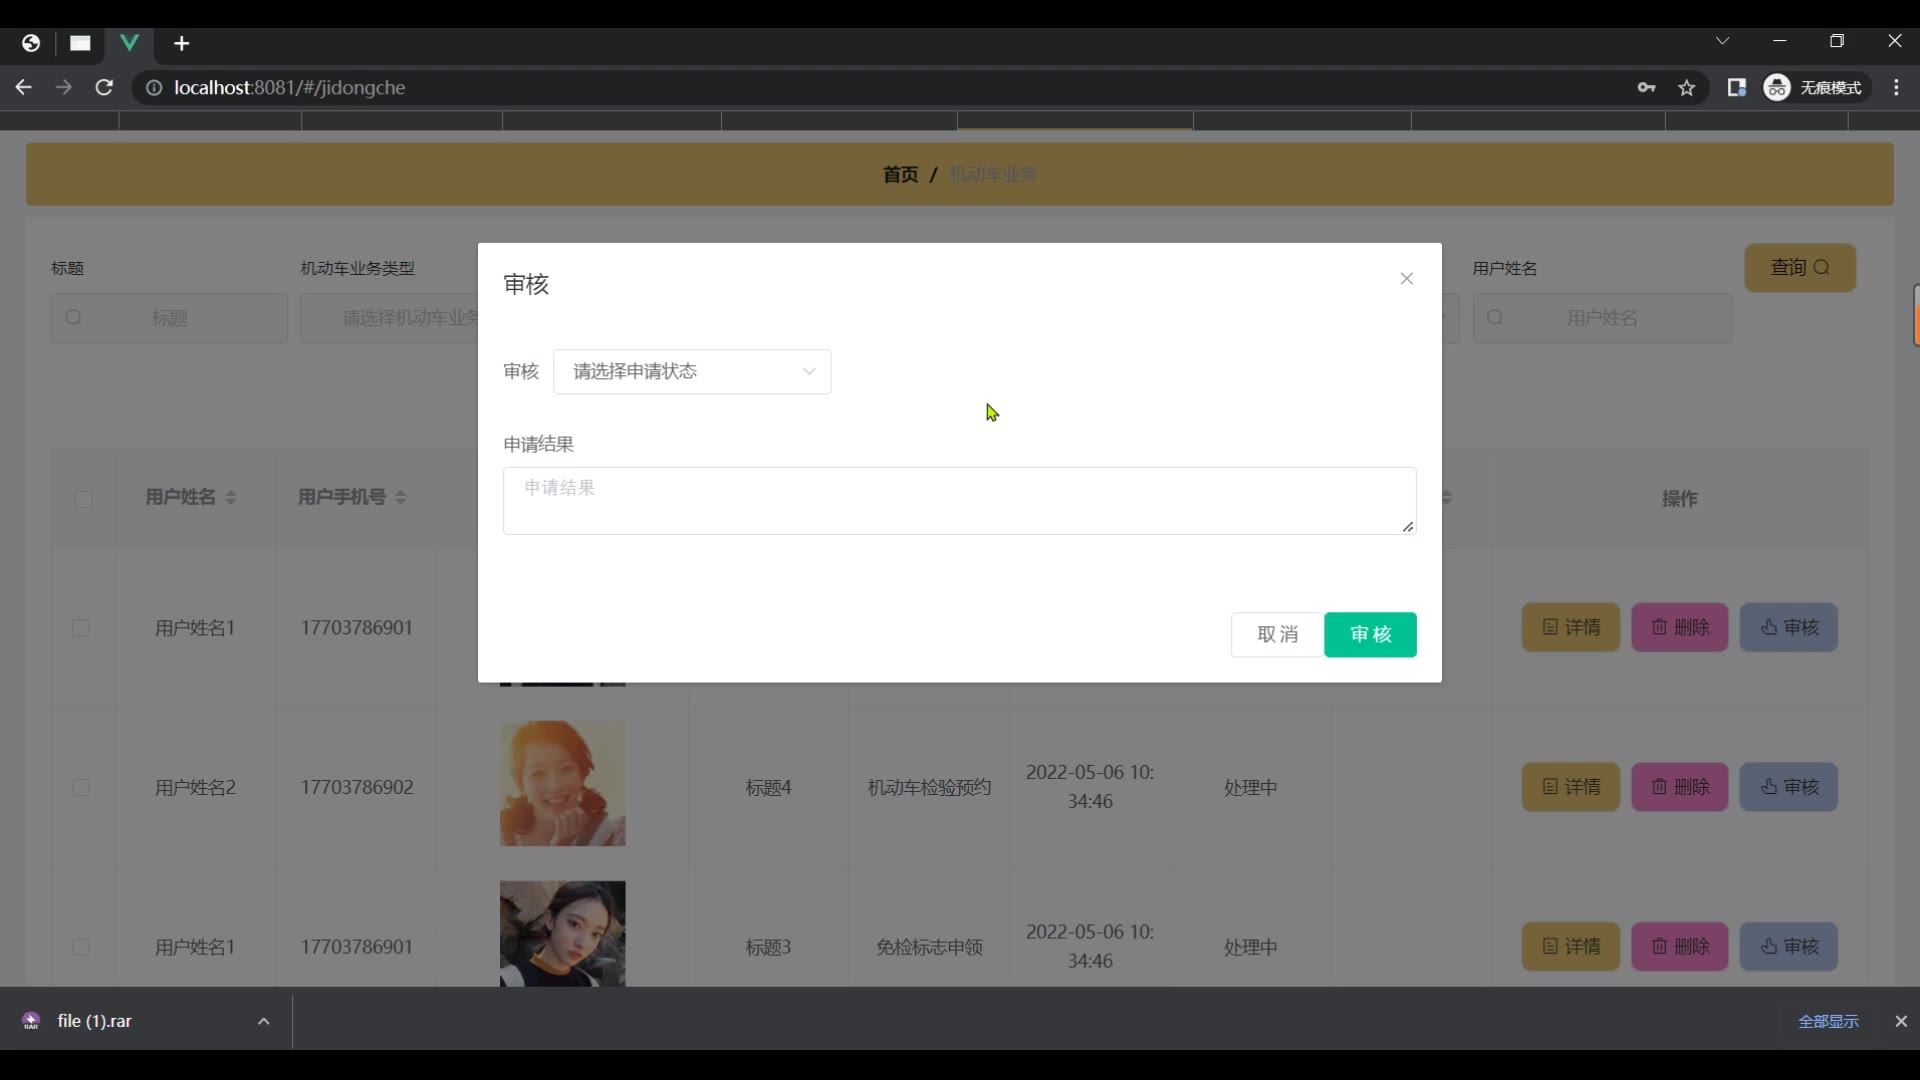Open the 请选择申请状态 dropdown

[692, 372]
